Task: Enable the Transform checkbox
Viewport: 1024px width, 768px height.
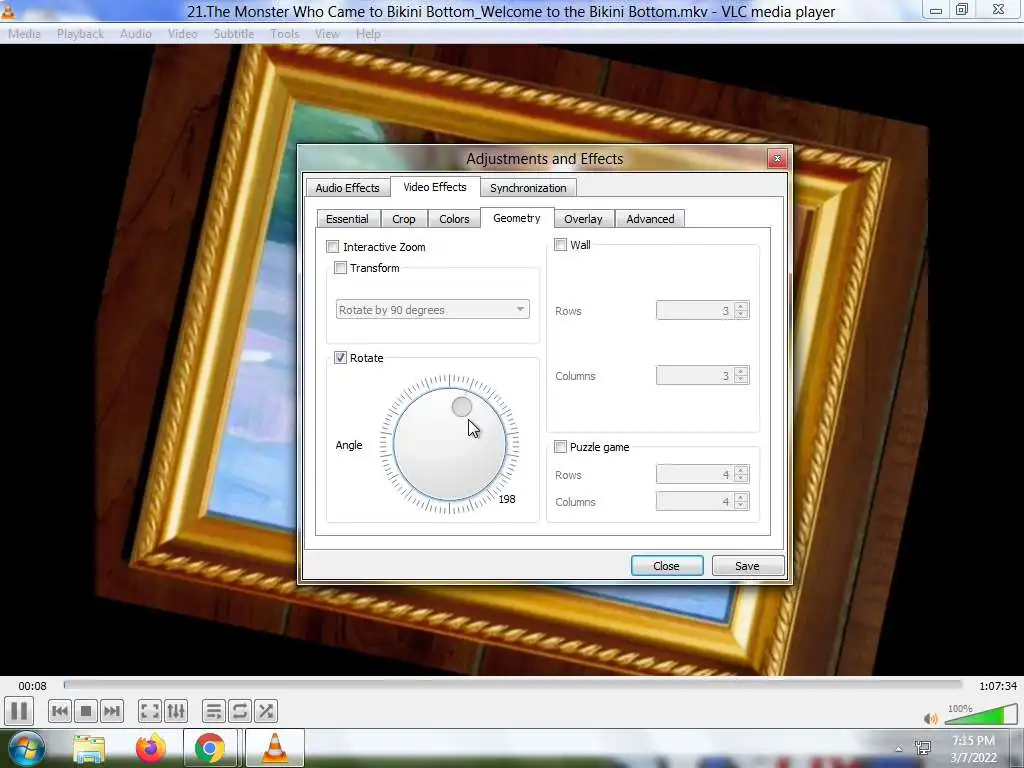Action: (x=340, y=267)
